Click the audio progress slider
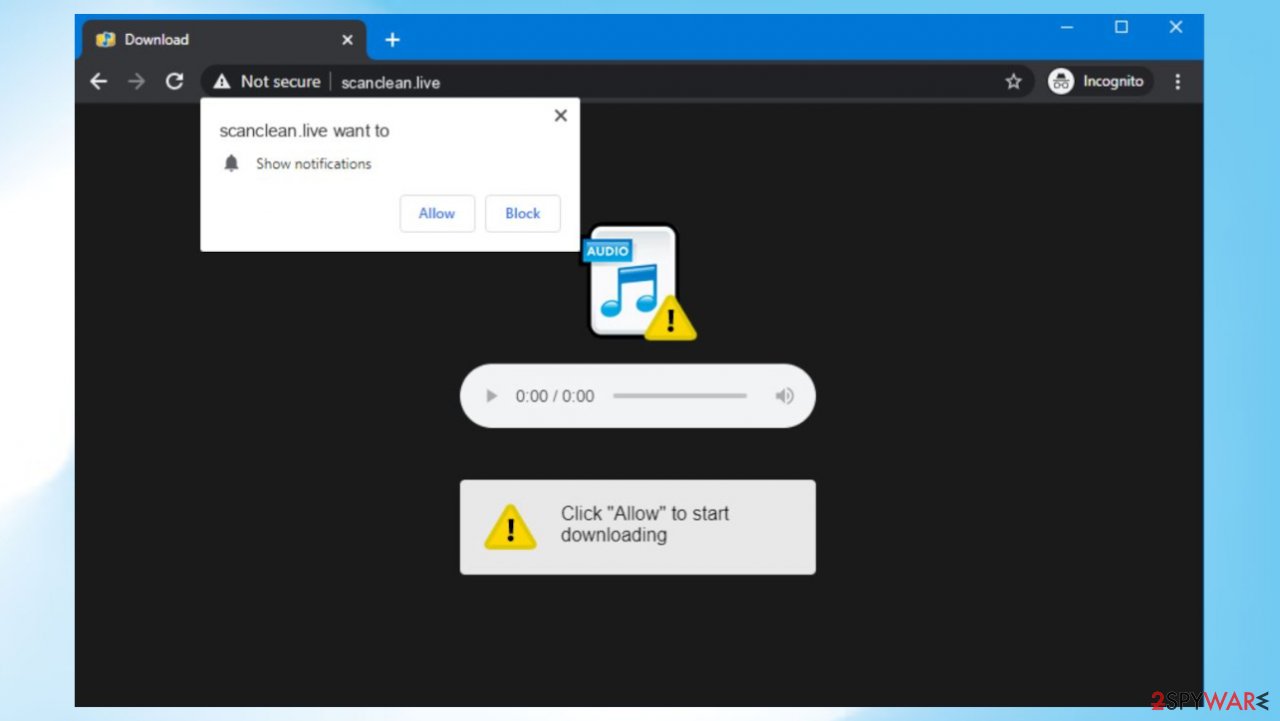 tap(680, 395)
